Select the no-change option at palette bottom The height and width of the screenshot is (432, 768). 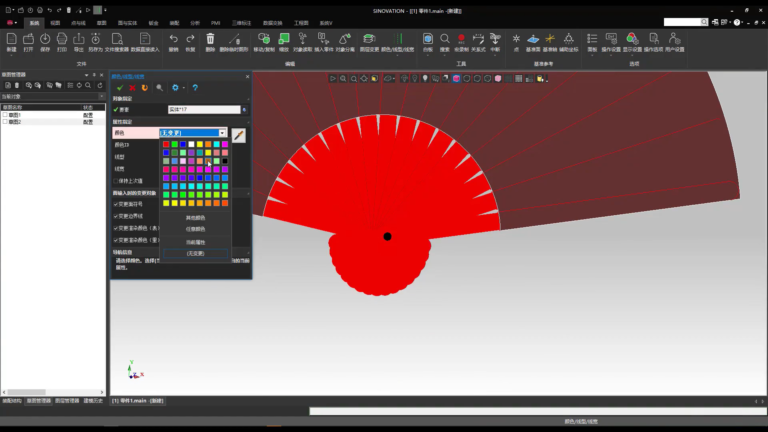(x=195, y=253)
